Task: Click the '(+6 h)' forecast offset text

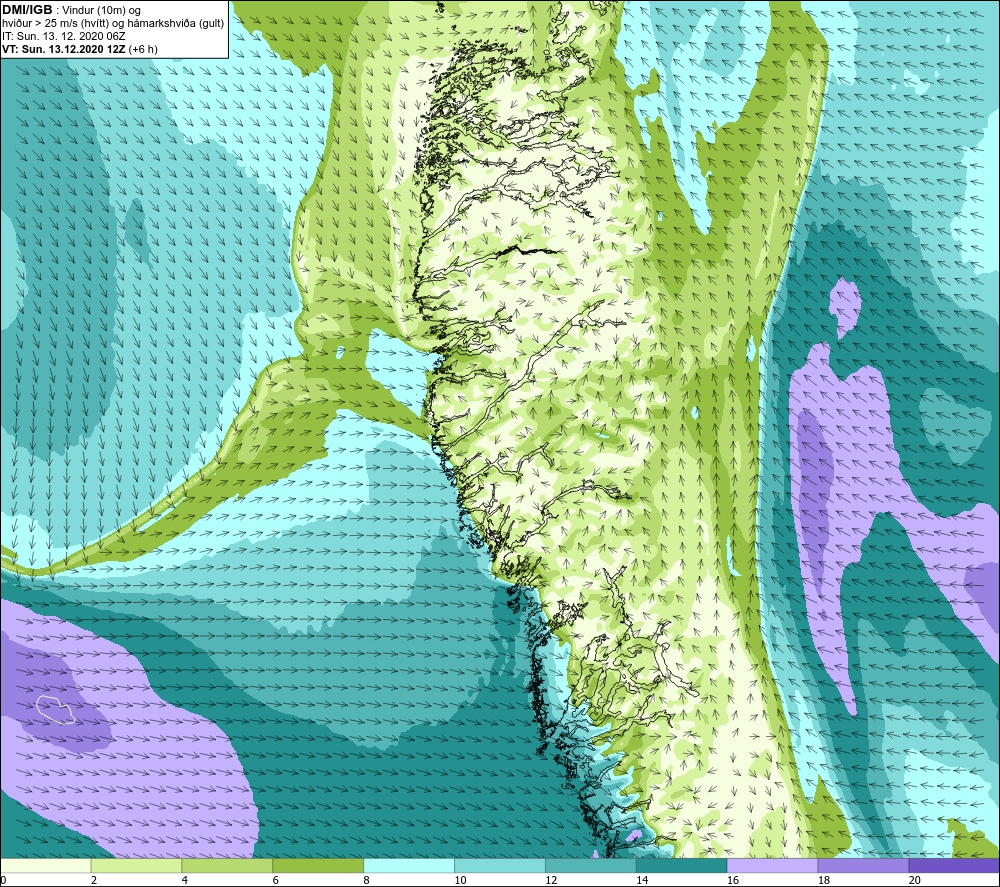Action: coord(143,49)
